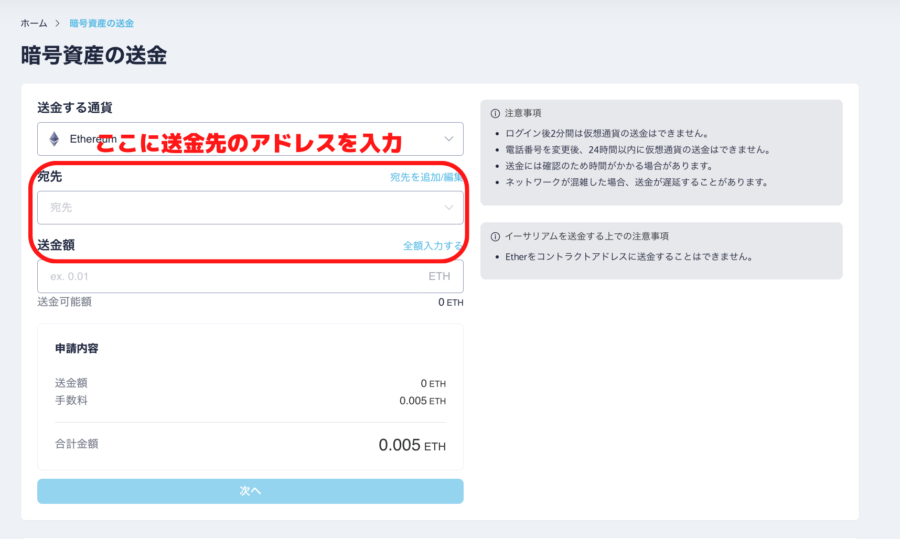Select the 送金可能額 label text

click(x=64, y=302)
